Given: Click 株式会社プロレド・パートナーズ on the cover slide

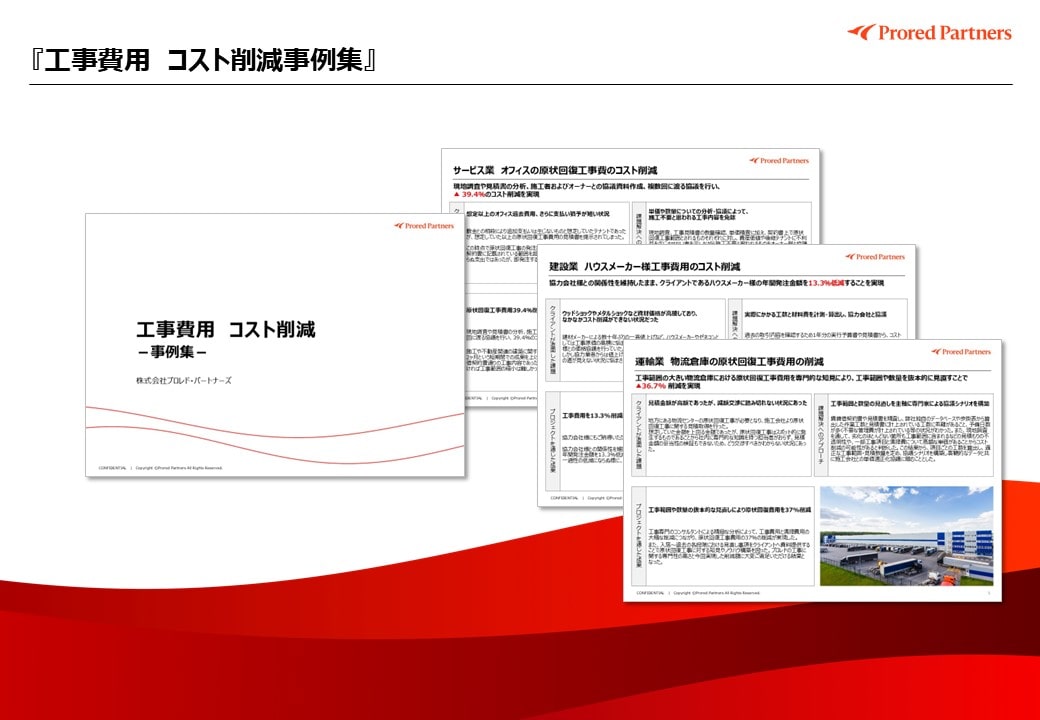Looking at the screenshot, I should [x=184, y=381].
